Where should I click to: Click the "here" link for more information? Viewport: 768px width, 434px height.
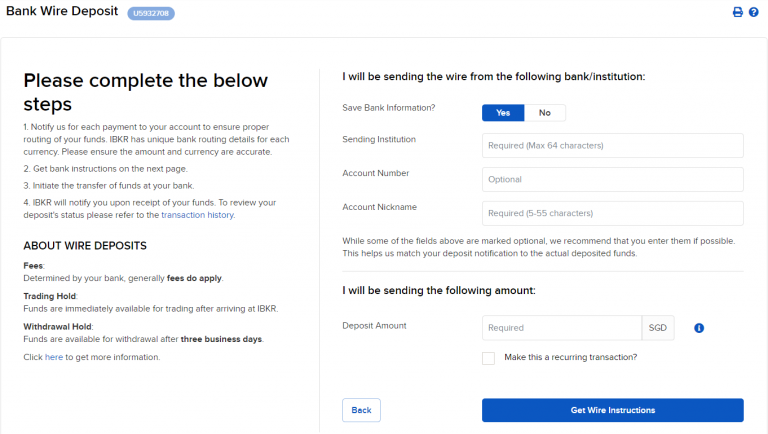tap(53, 357)
